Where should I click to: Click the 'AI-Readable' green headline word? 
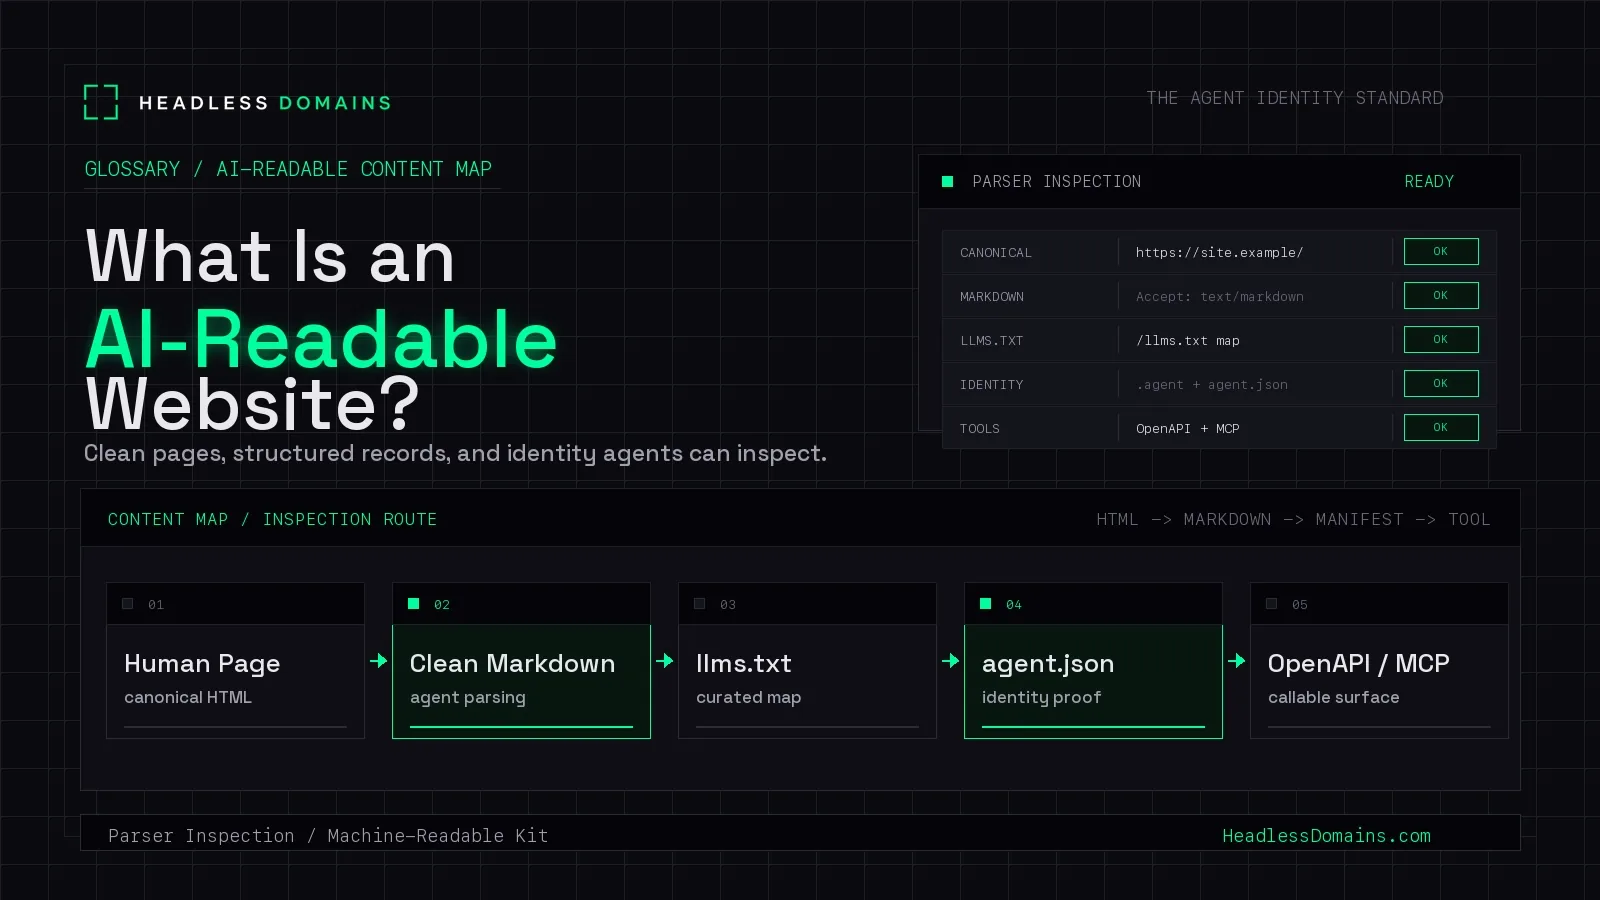click(x=321, y=339)
